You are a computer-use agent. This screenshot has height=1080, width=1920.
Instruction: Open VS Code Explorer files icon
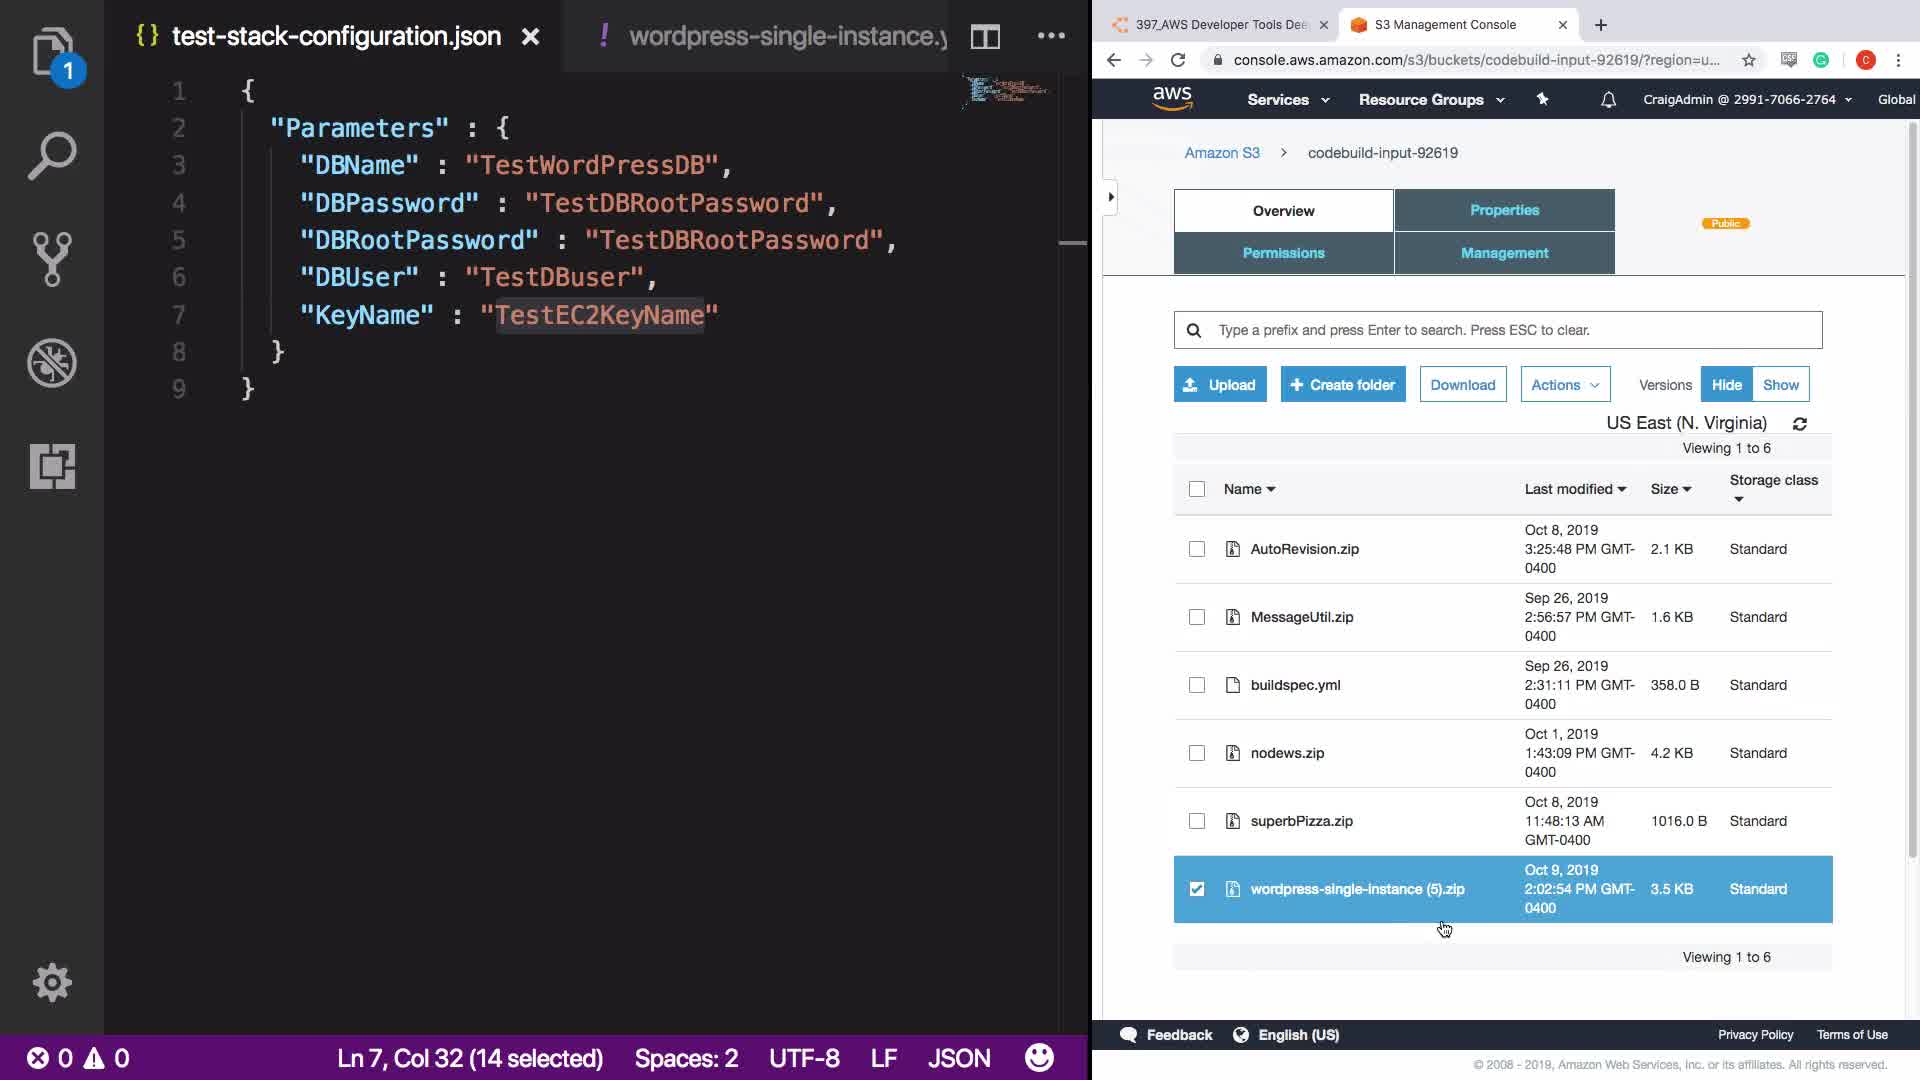coord(52,52)
